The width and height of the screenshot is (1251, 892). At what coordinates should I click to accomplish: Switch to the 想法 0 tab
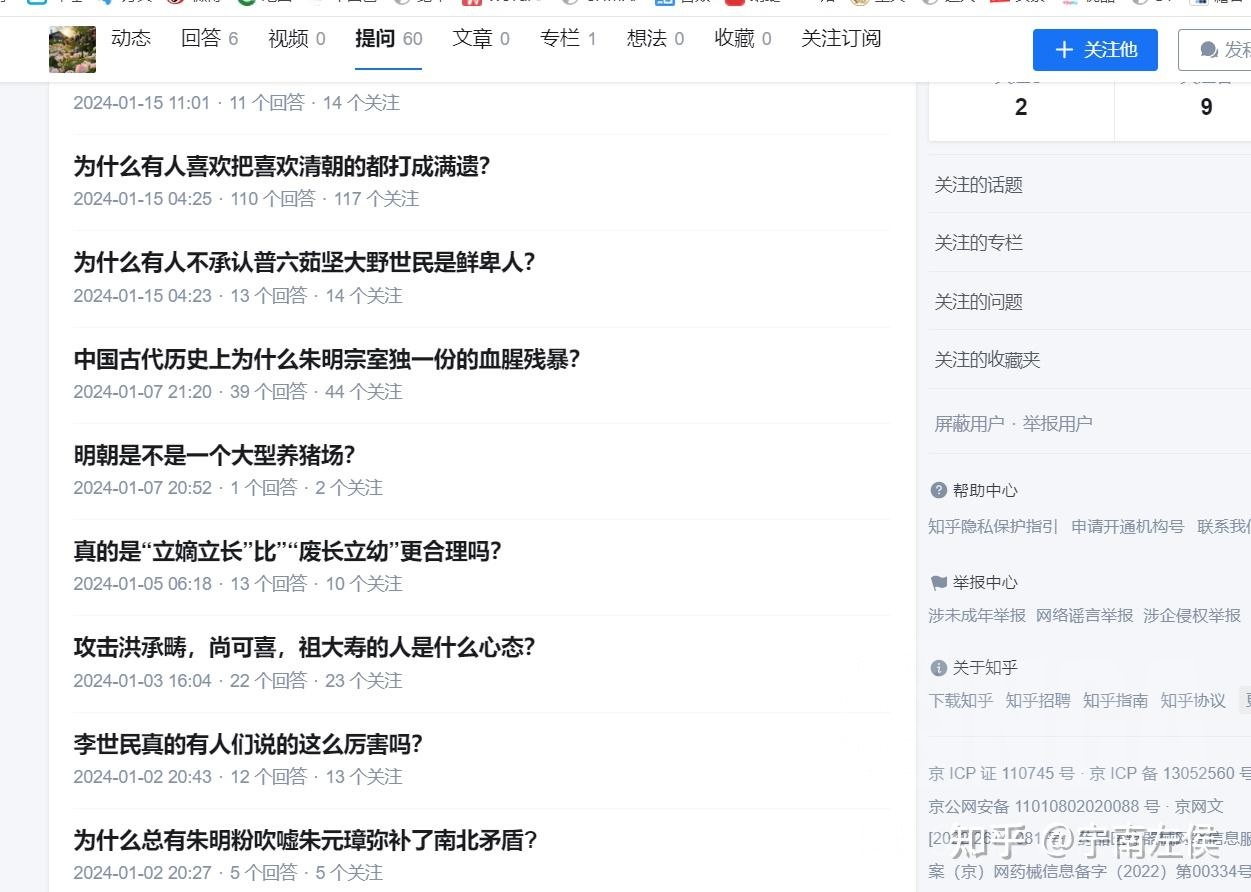click(656, 38)
